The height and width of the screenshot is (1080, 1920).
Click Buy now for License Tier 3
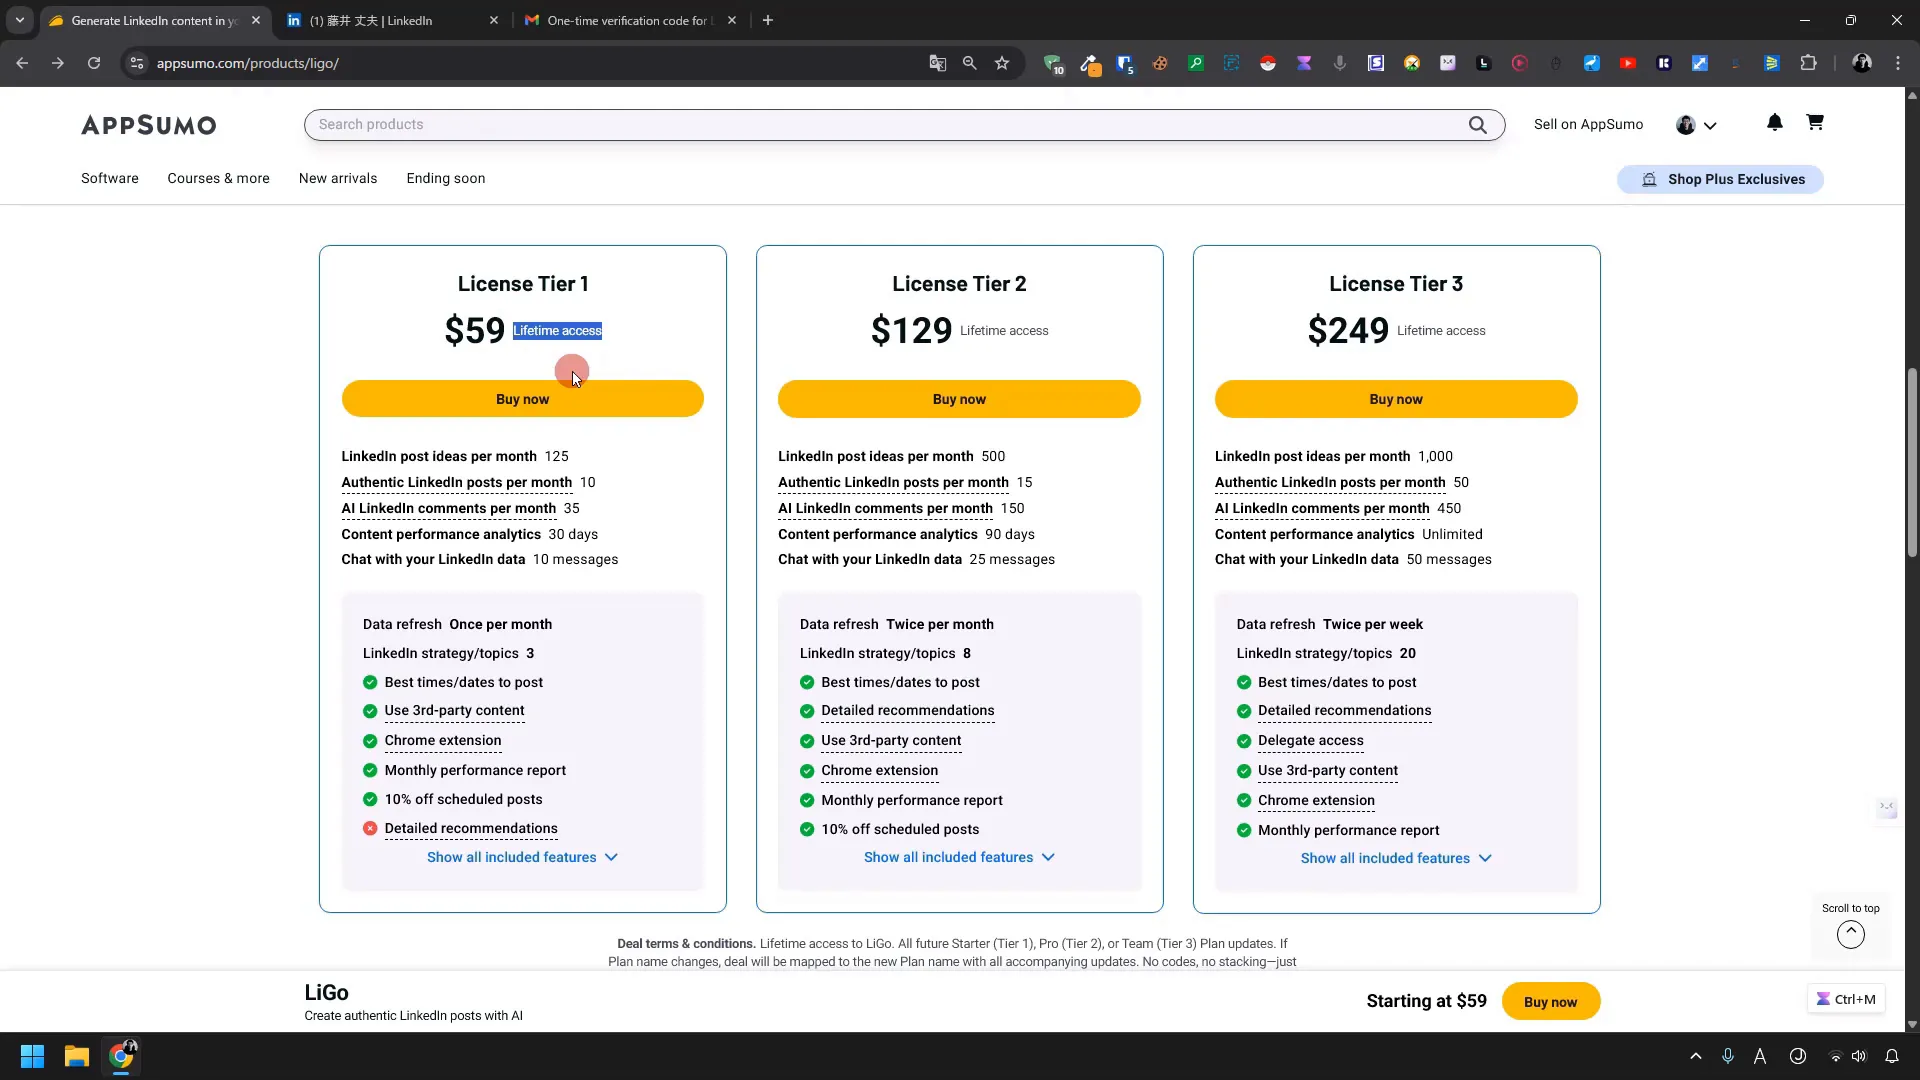coord(1396,399)
